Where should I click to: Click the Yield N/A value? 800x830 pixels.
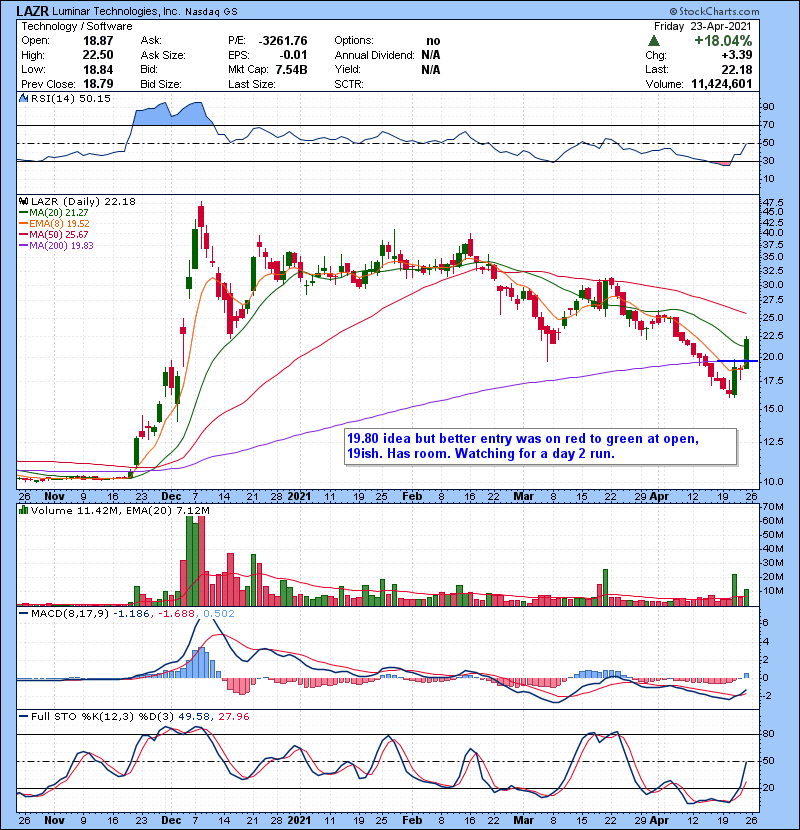pos(431,69)
